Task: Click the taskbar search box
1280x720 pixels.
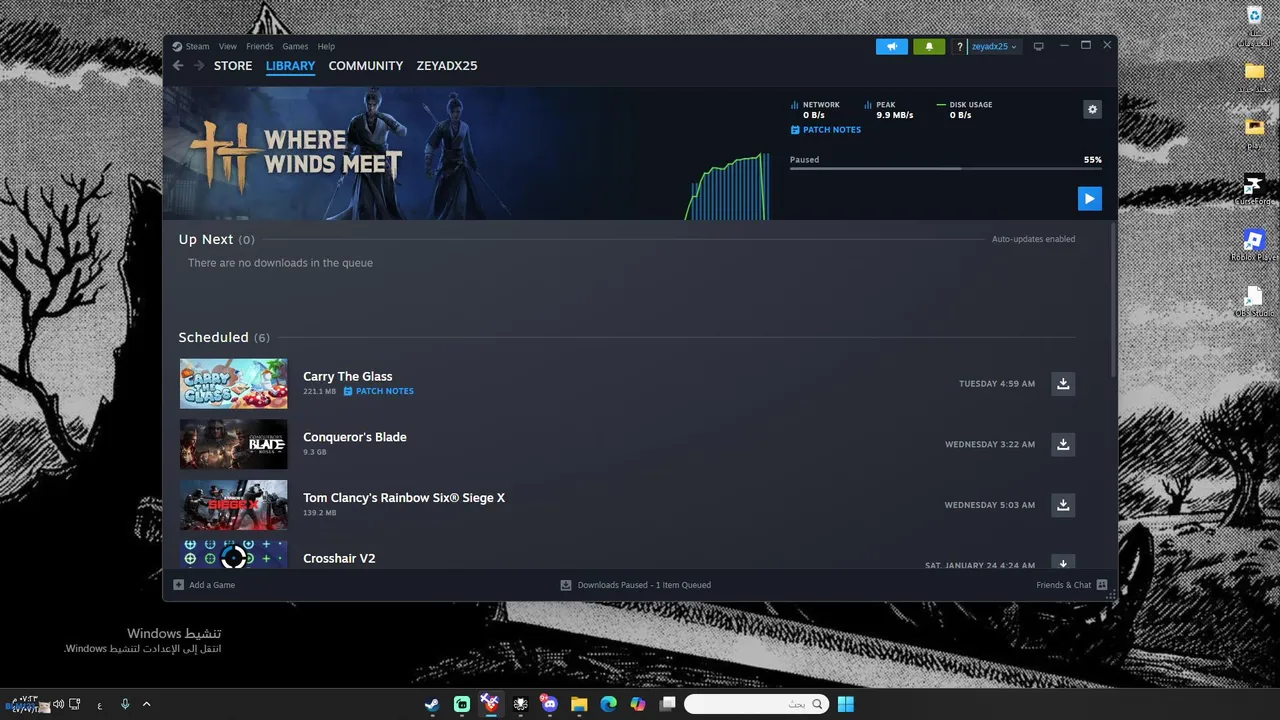Action: click(x=757, y=704)
